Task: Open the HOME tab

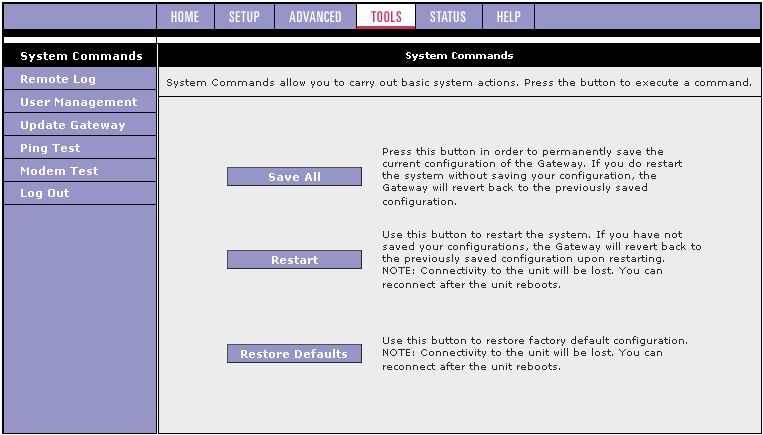Action: [185, 17]
